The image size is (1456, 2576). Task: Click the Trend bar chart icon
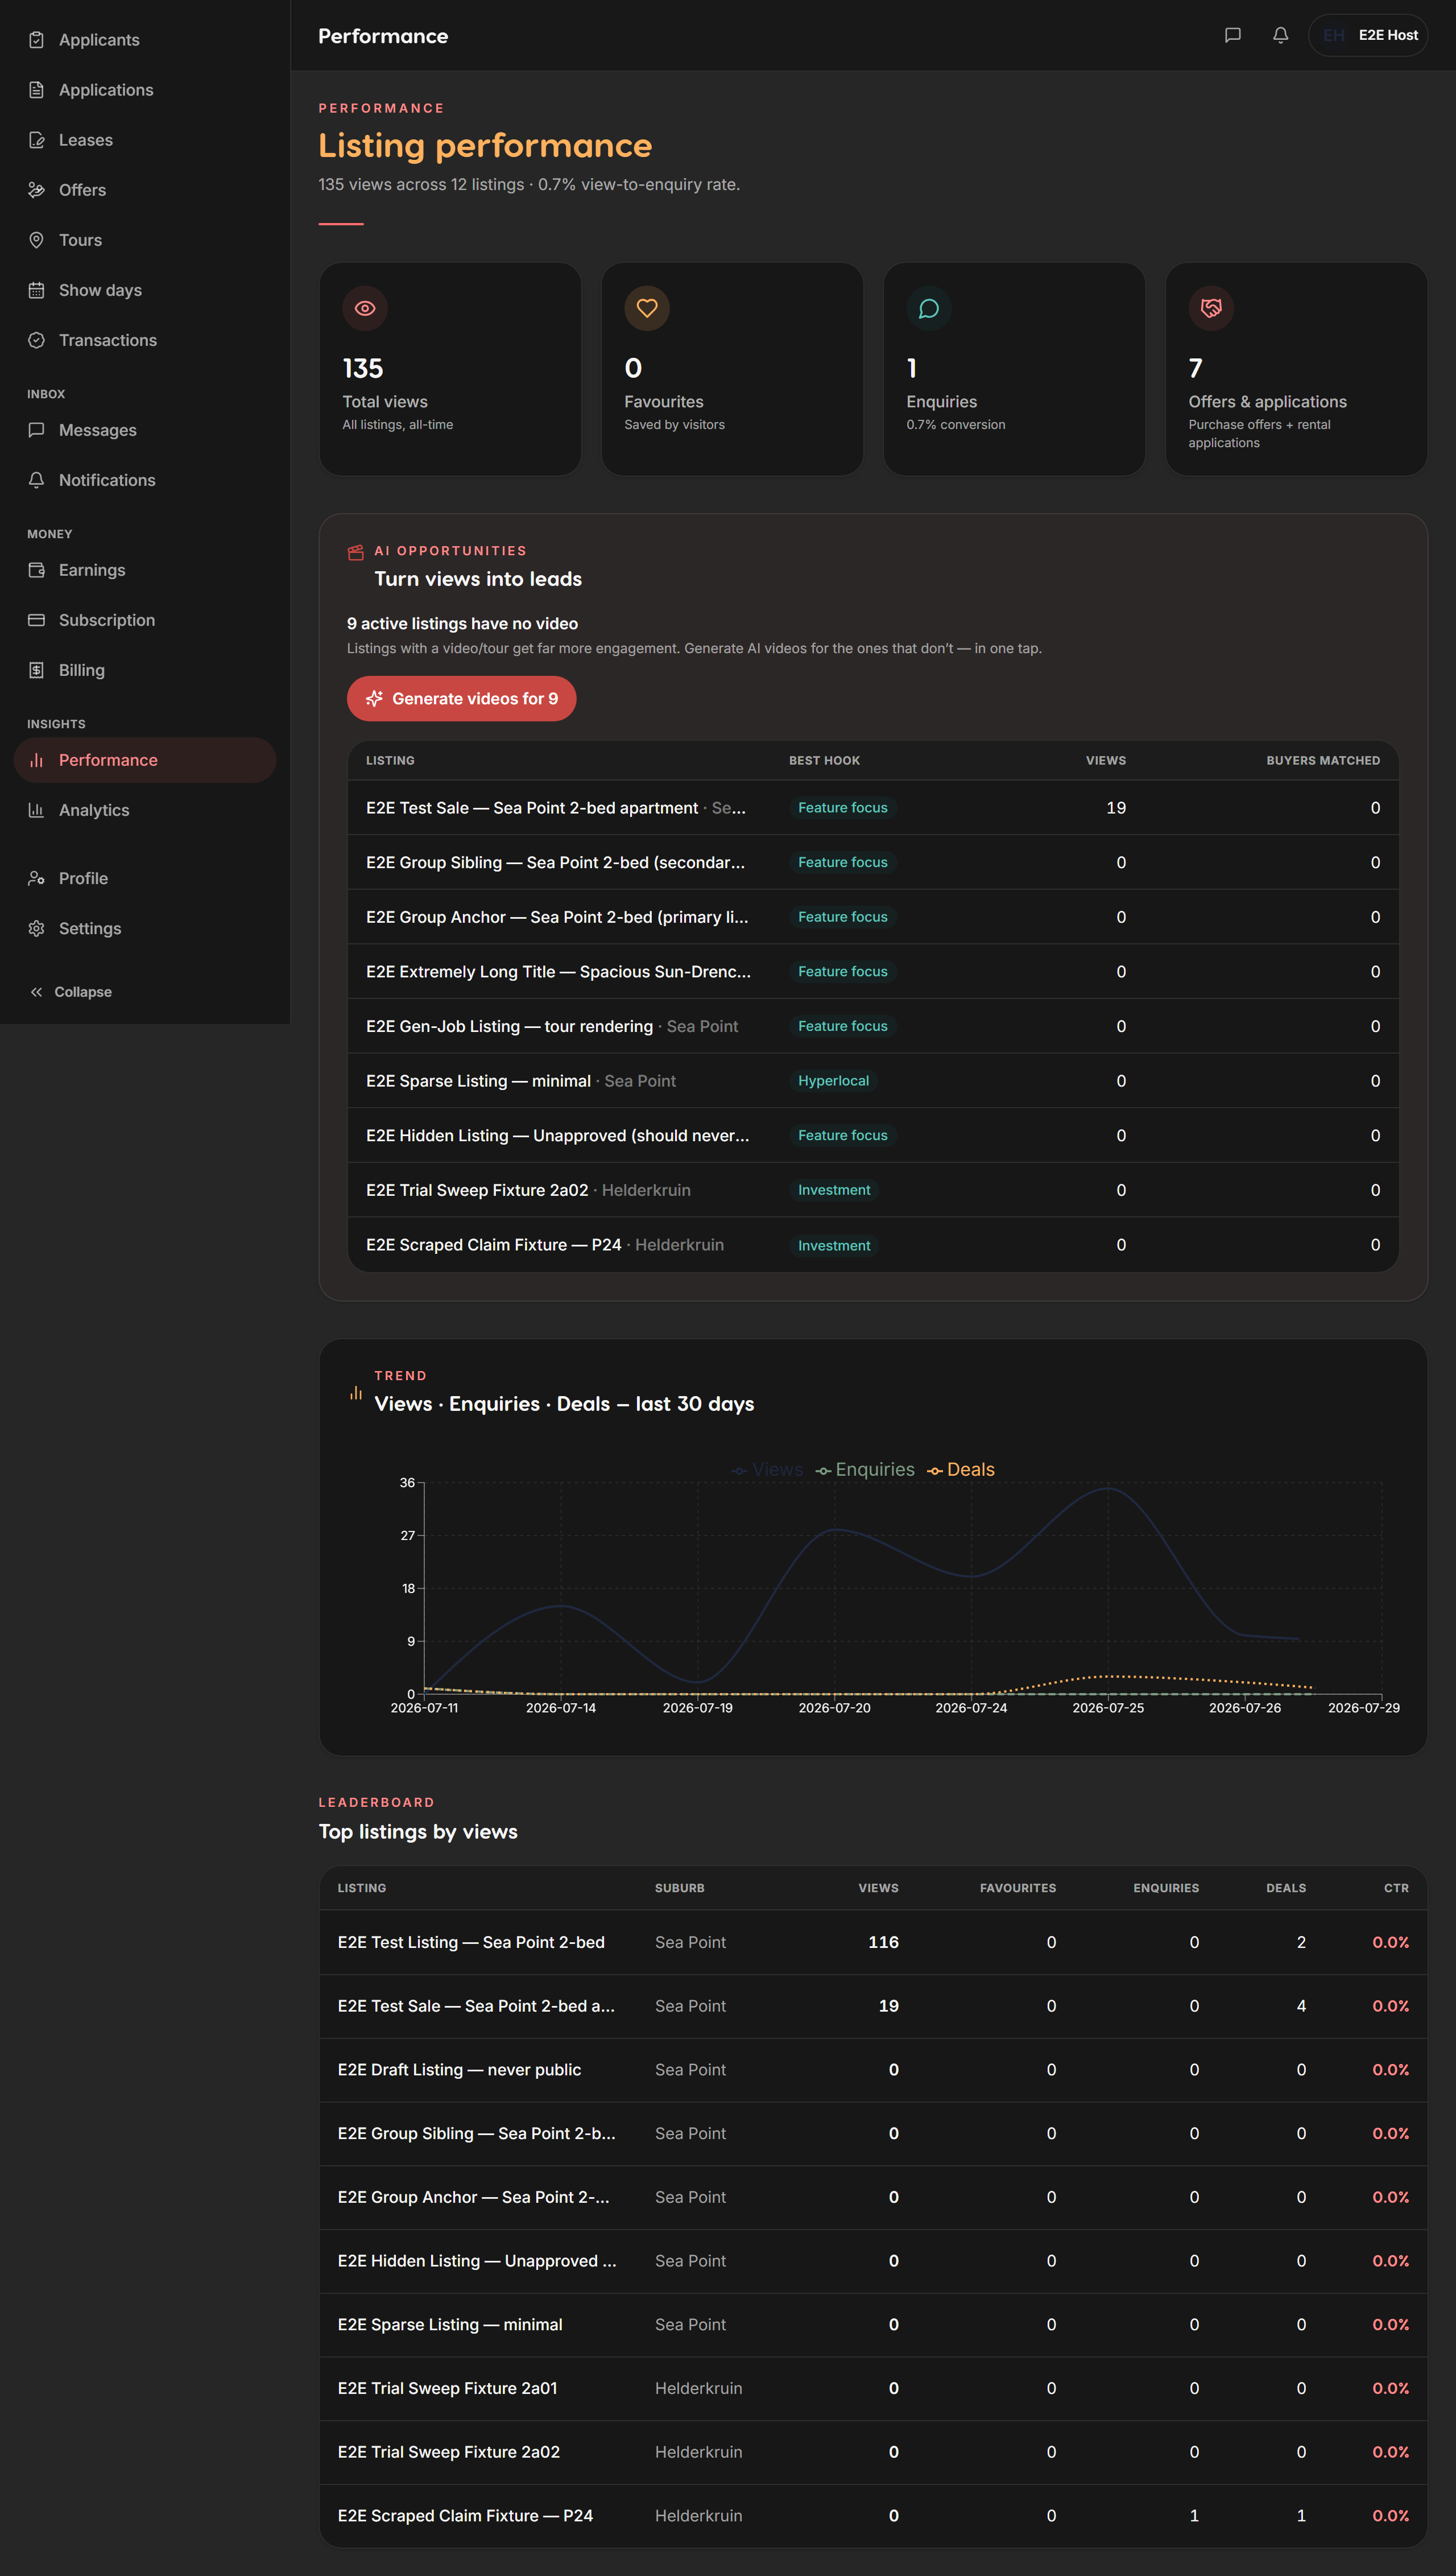[x=355, y=1393]
